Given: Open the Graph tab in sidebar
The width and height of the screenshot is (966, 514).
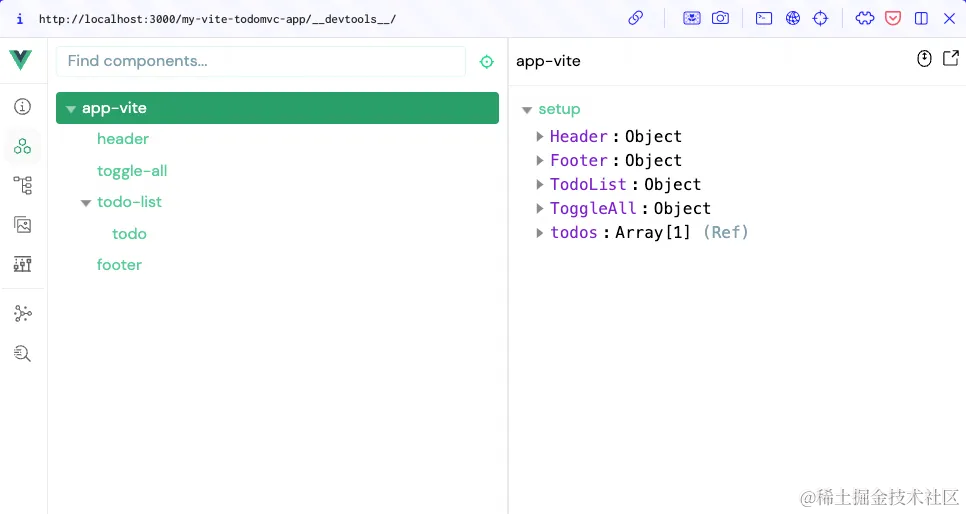Looking at the screenshot, I should [x=22, y=314].
